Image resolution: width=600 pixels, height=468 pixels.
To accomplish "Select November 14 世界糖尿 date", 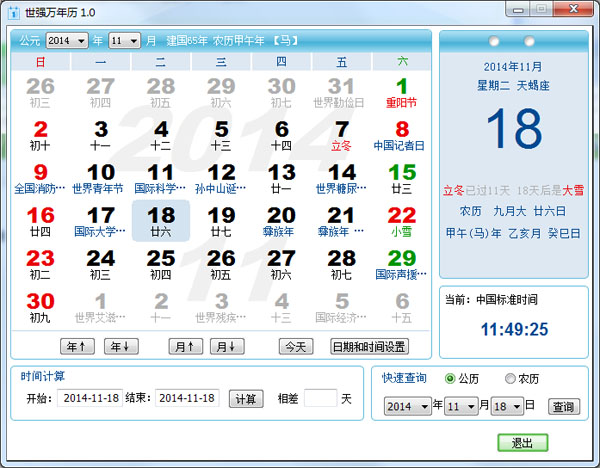I will (341, 178).
